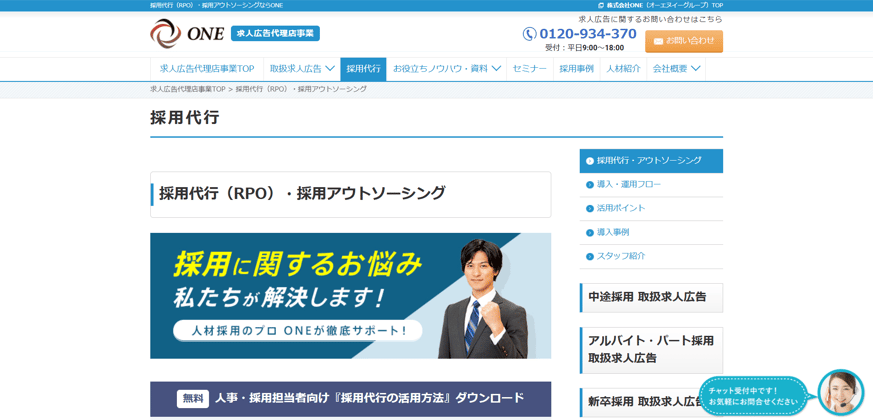The width and height of the screenshot is (873, 420).
Task: Click the お問い合わせ orange button
Action: (684, 41)
